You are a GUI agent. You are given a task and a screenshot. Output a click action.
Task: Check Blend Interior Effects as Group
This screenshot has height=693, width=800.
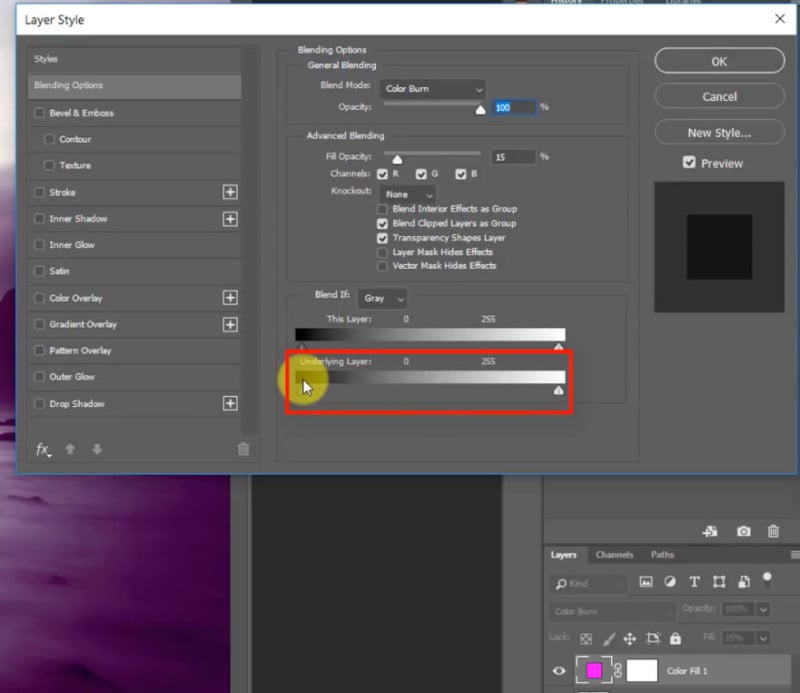pyautogui.click(x=382, y=209)
